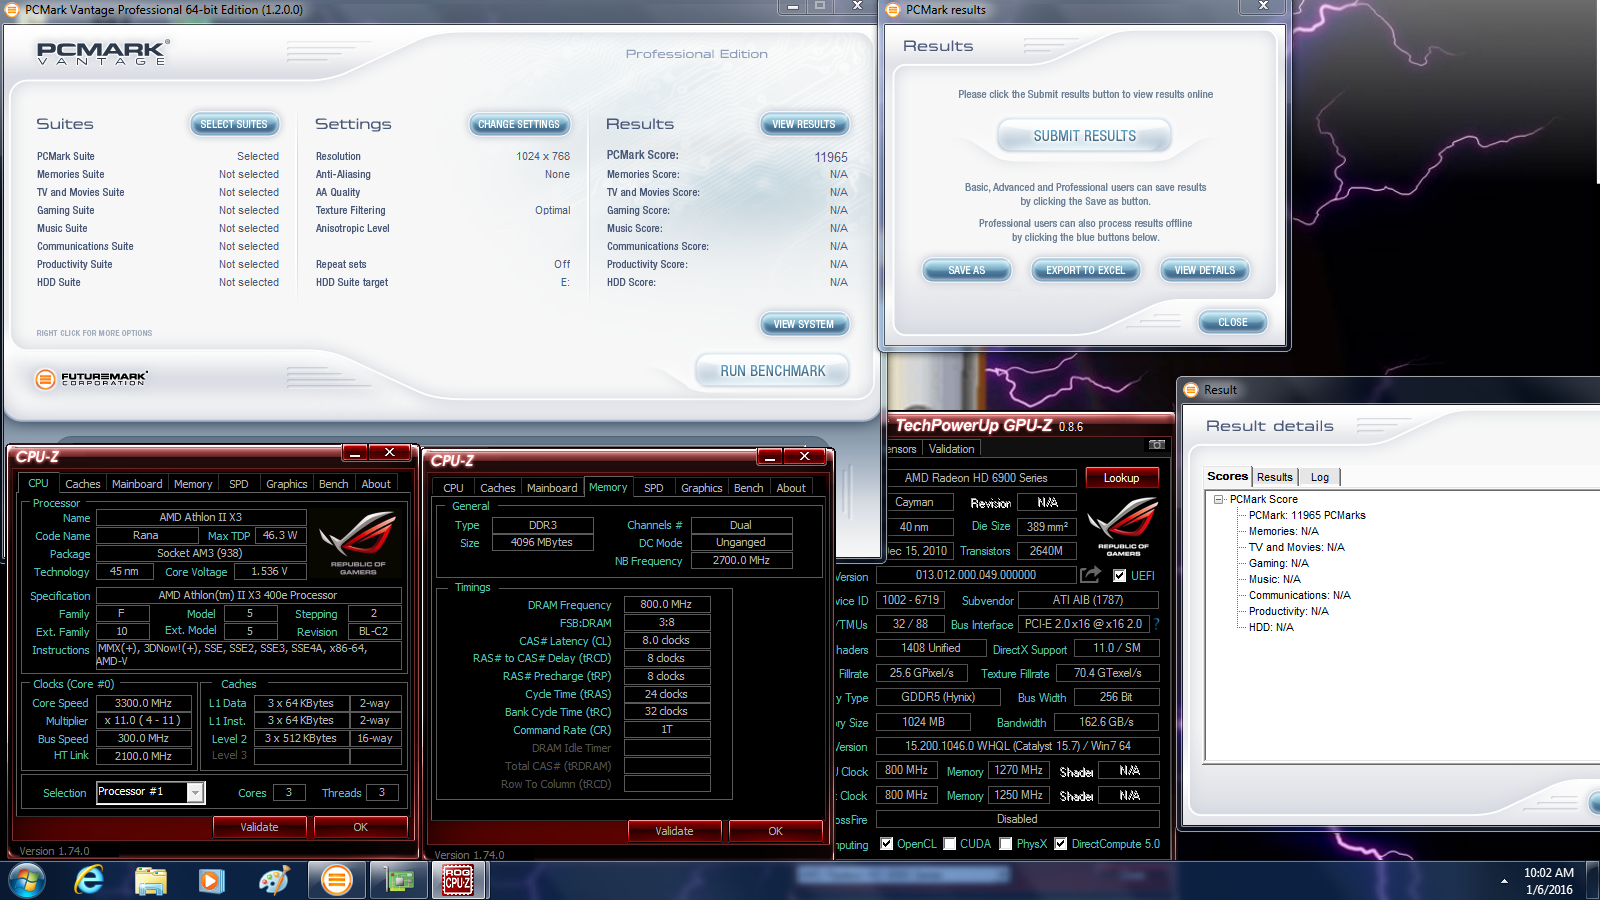The image size is (1600, 900).
Task: Collapse the PCMark Score tree node
Action: (1218, 499)
